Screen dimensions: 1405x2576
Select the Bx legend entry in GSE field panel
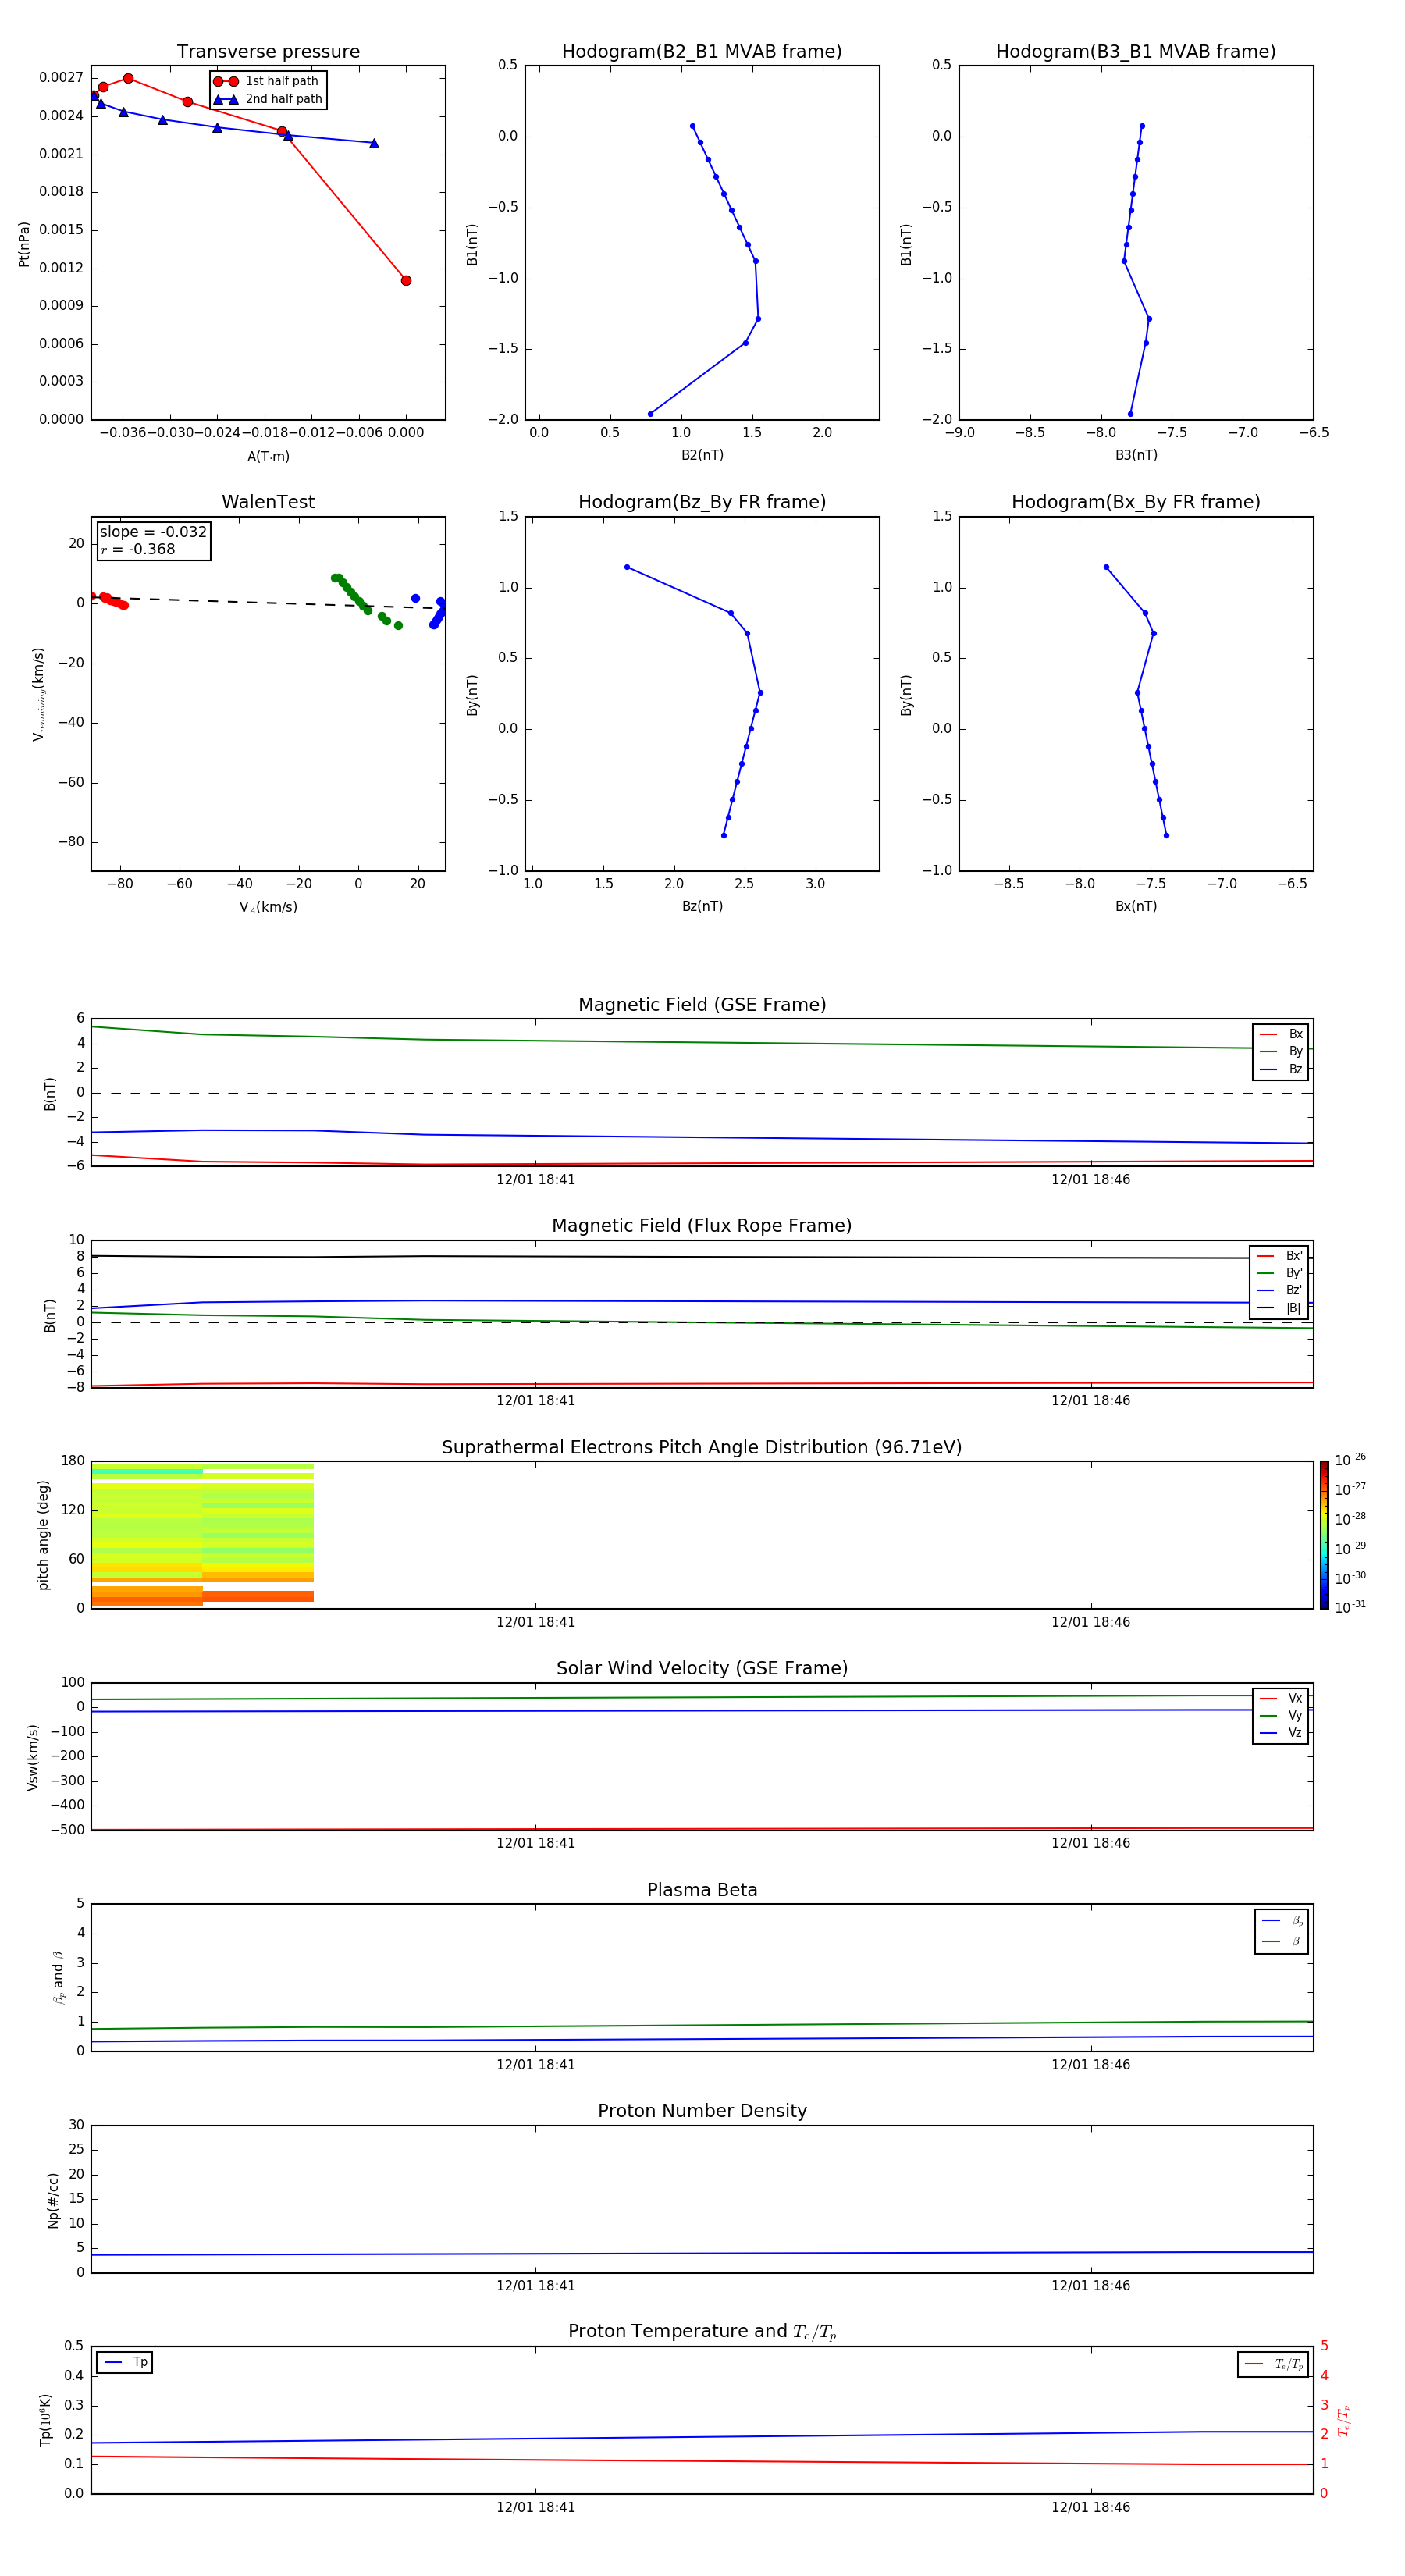point(1281,1034)
